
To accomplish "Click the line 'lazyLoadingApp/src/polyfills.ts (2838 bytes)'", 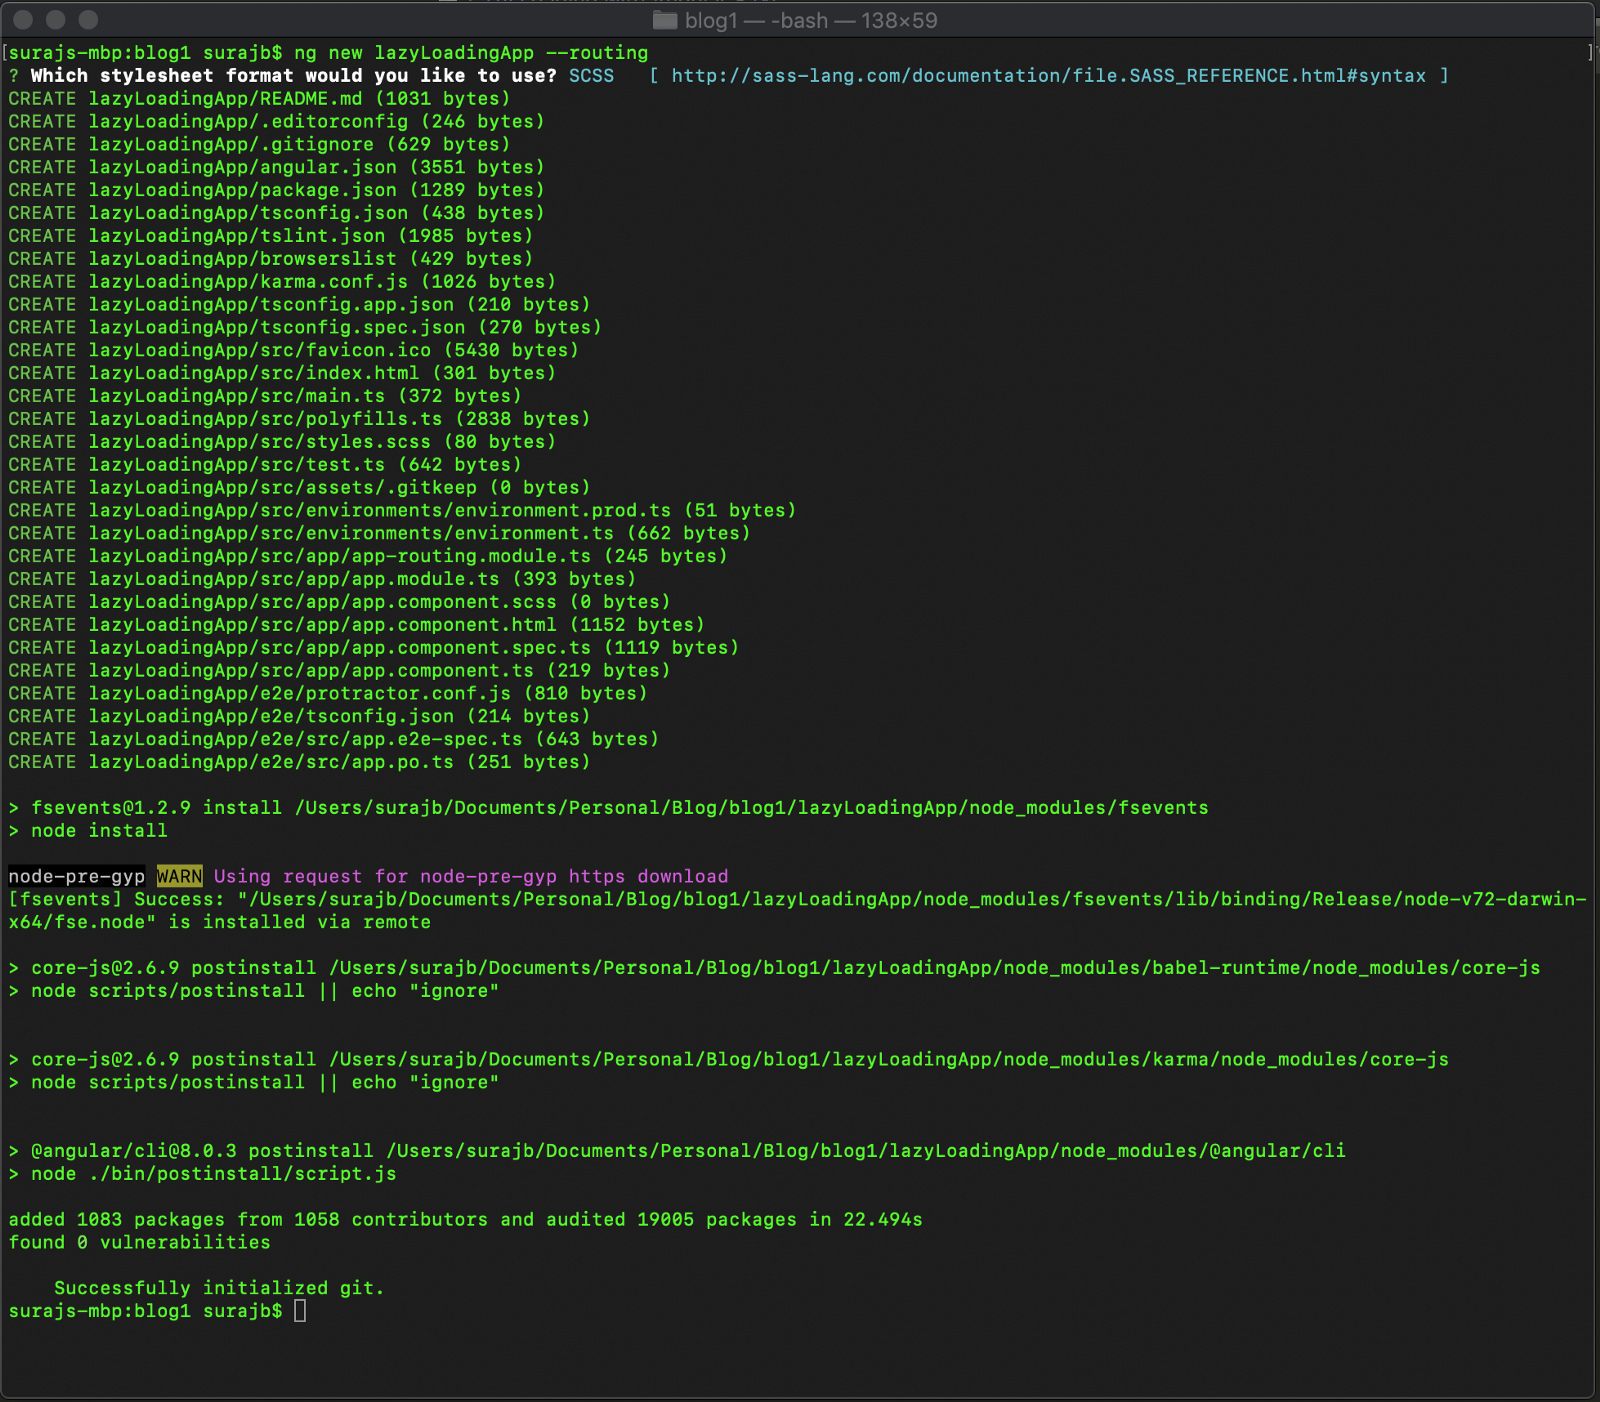I will click(x=340, y=420).
